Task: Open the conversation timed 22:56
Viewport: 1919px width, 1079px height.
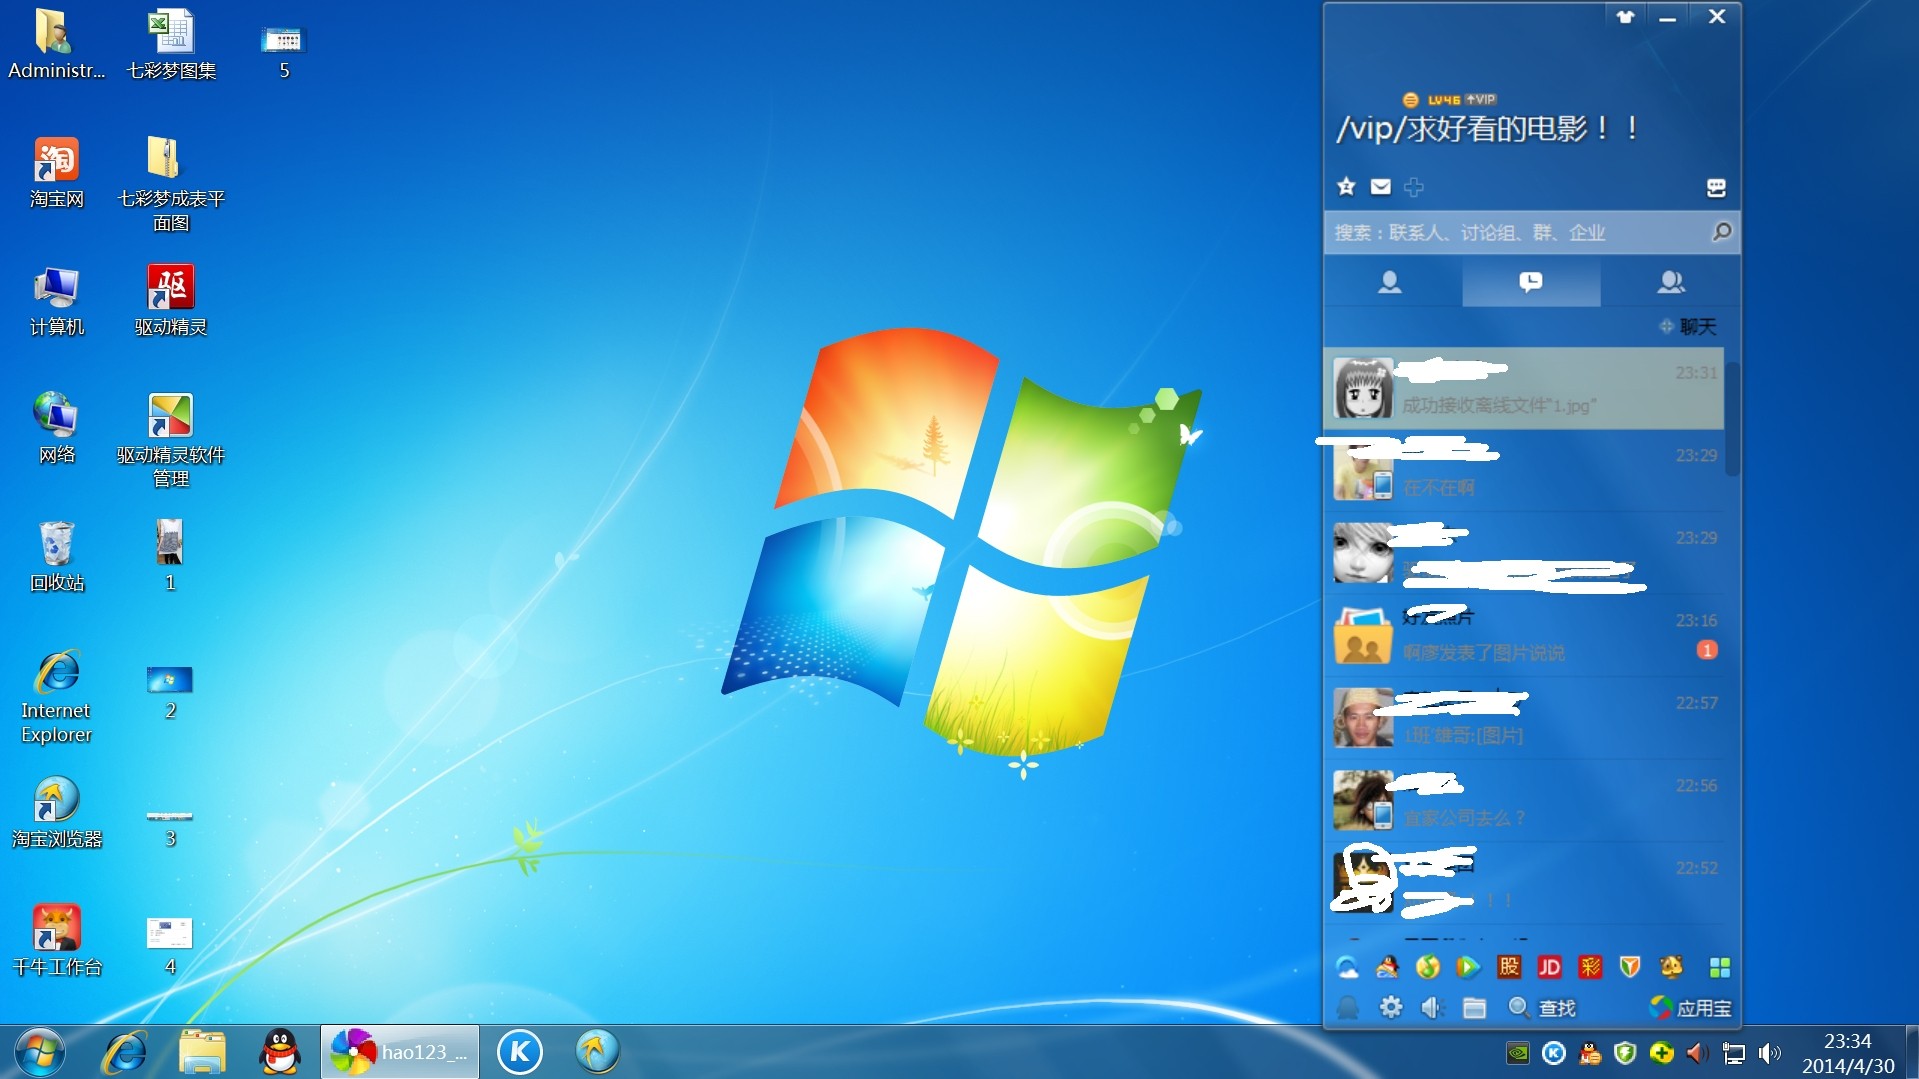Action: [x=1524, y=801]
